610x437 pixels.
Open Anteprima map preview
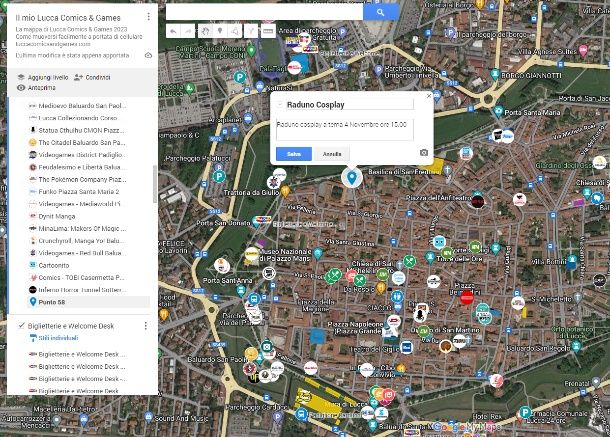point(37,88)
